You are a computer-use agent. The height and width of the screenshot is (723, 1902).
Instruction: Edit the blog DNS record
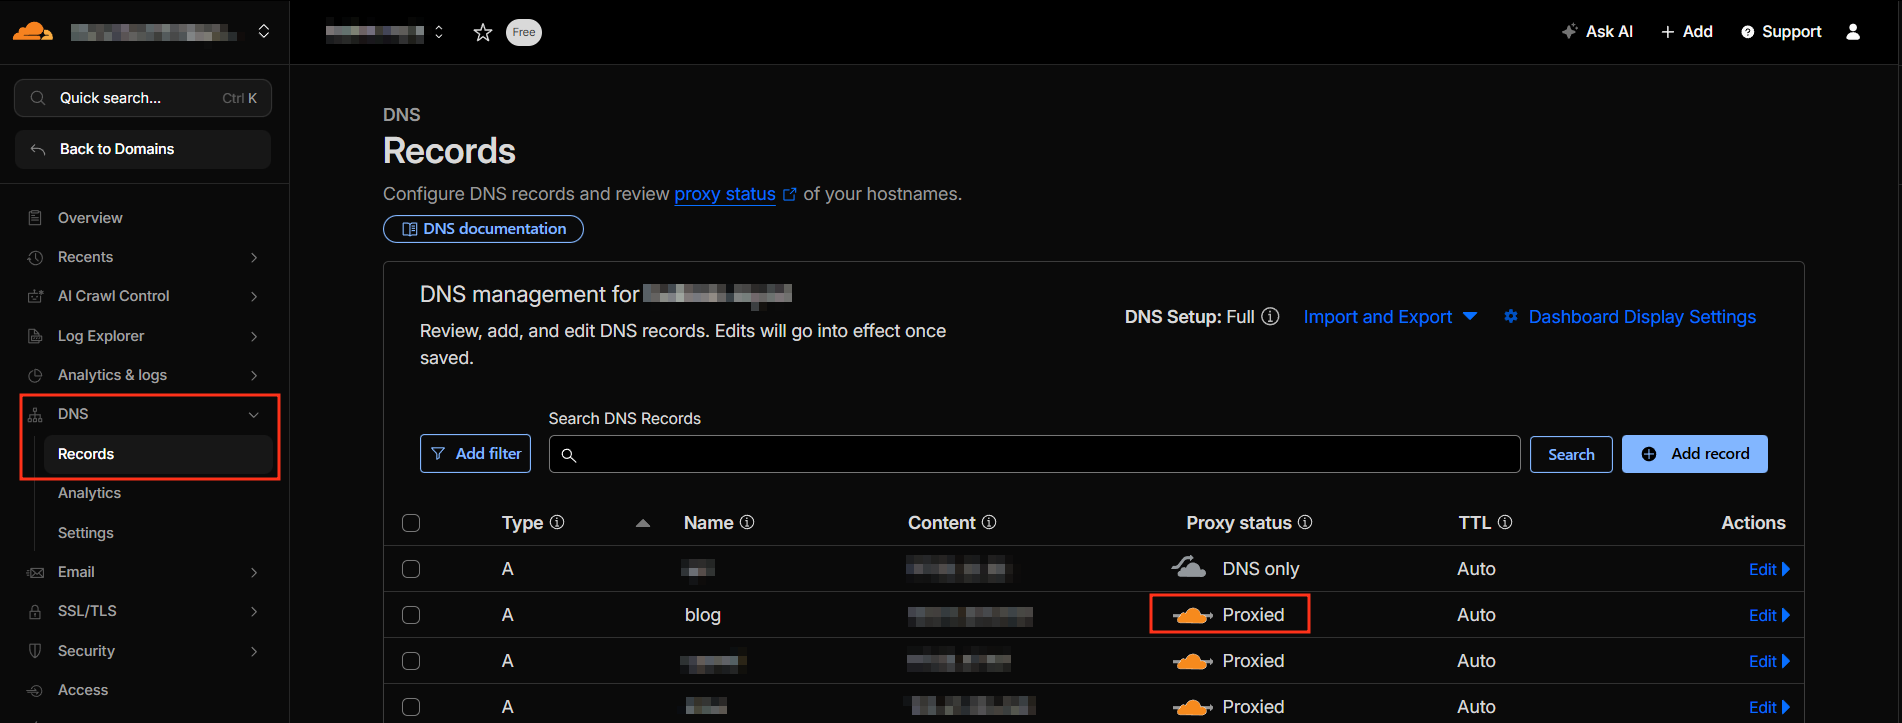pyautogui.click(x=1768, y=615)
